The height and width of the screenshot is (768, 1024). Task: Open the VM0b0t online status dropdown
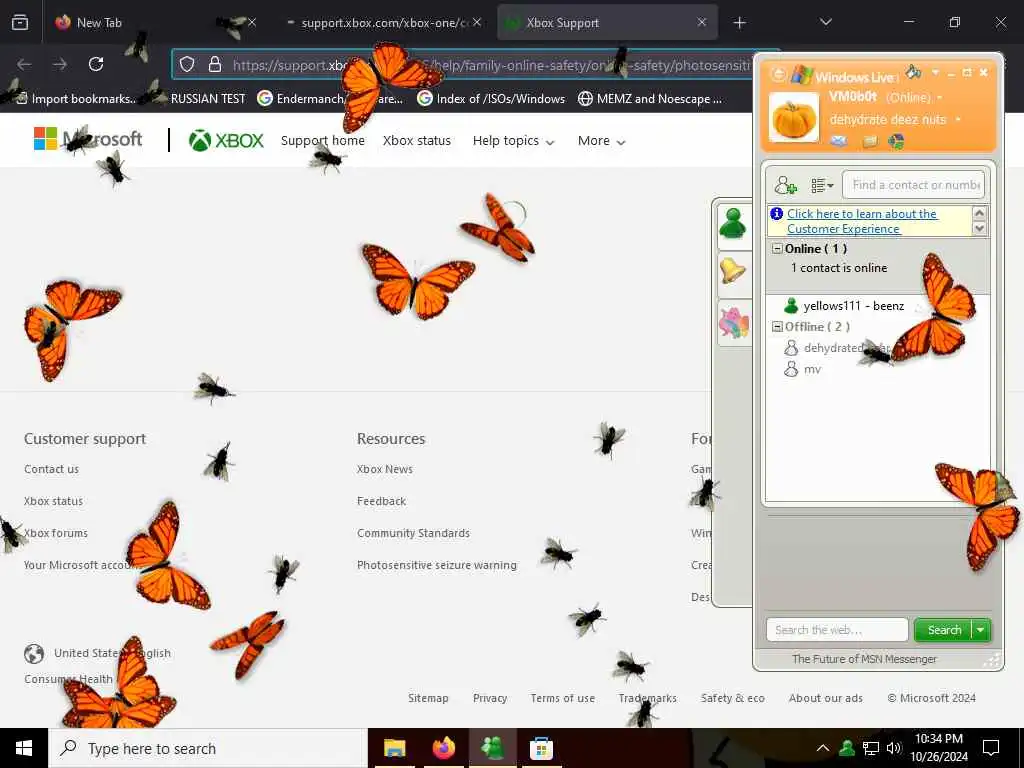point(940,98)
